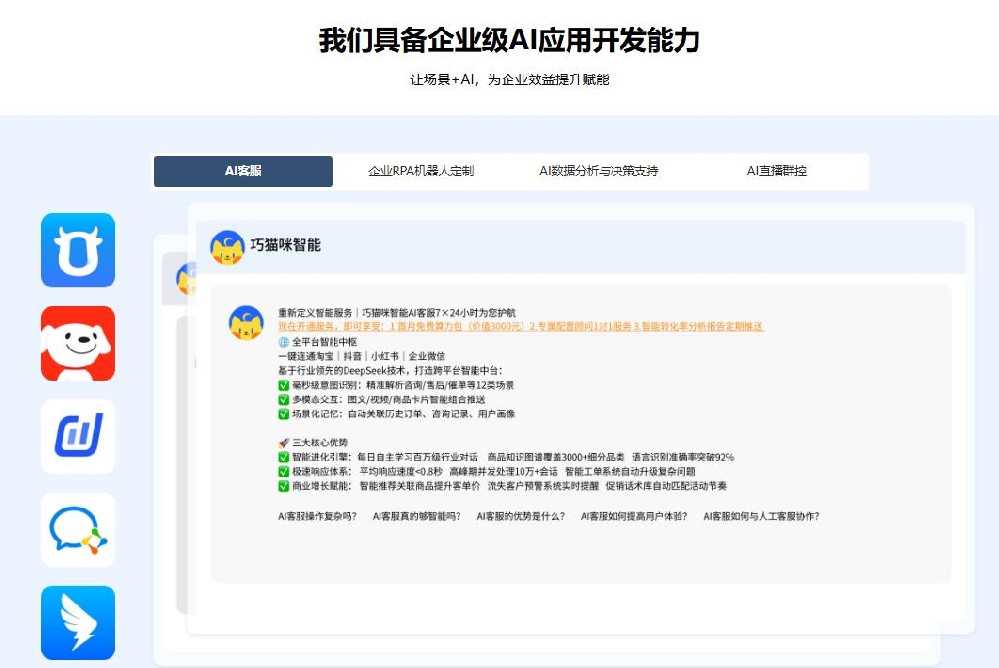Image resolution: width=999 pixels, height=668 pixels.
Task: Click the green check beside 场景化记忆
Action: coord(284,414)
